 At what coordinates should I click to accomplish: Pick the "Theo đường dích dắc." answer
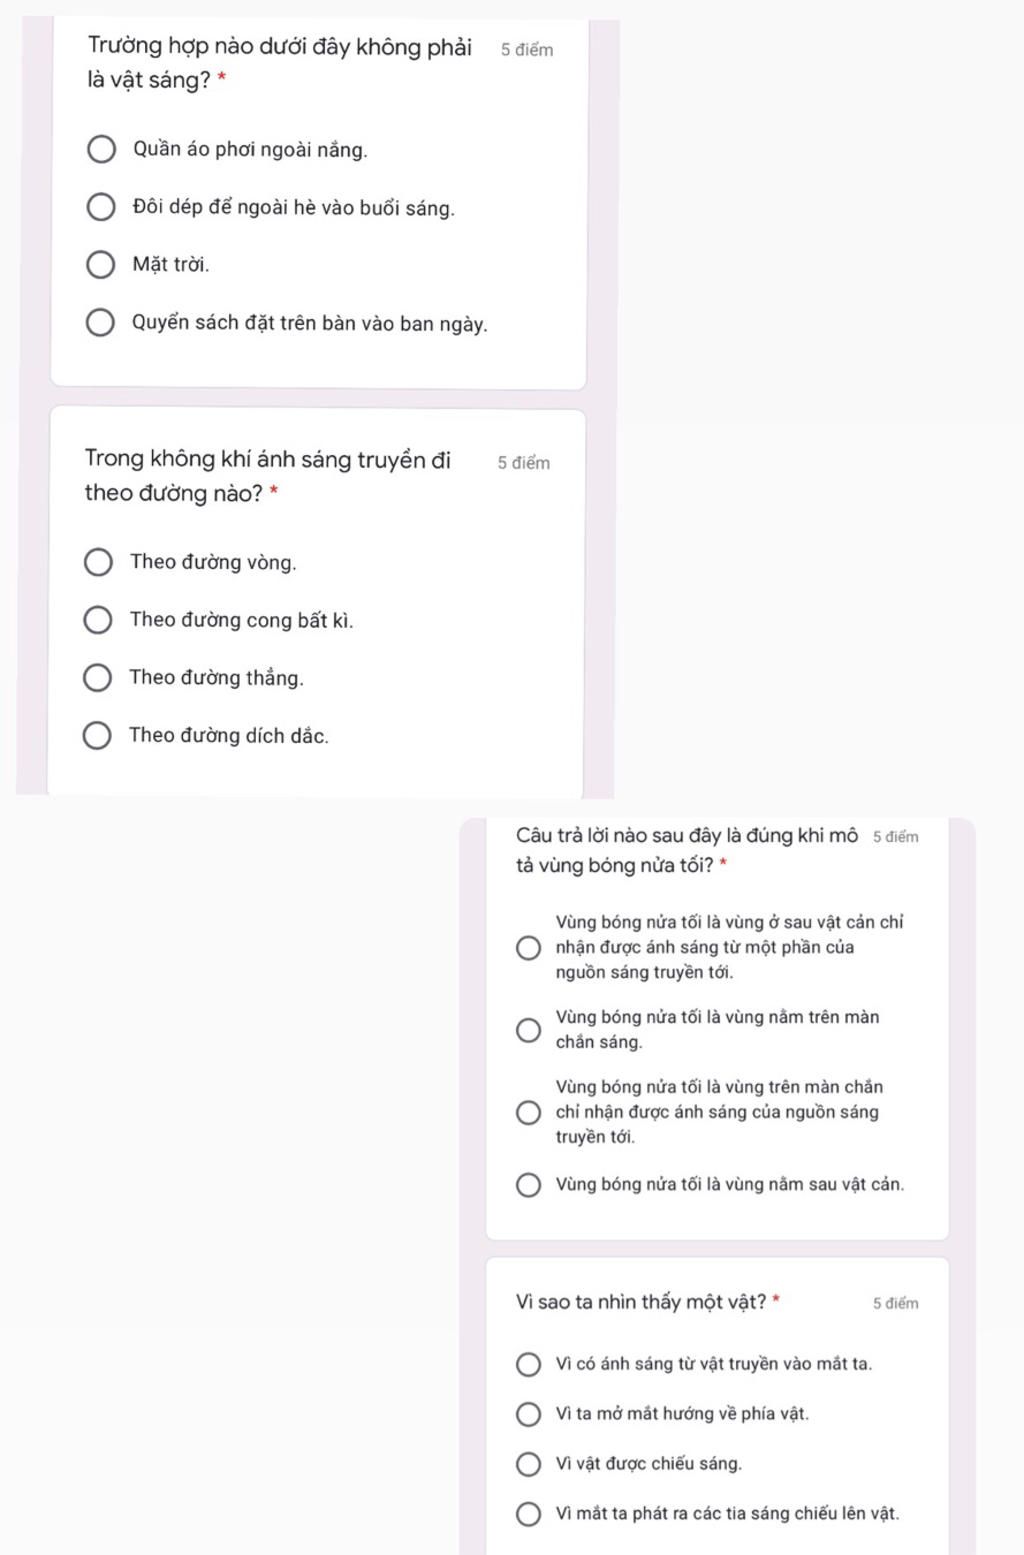[97, 736]
